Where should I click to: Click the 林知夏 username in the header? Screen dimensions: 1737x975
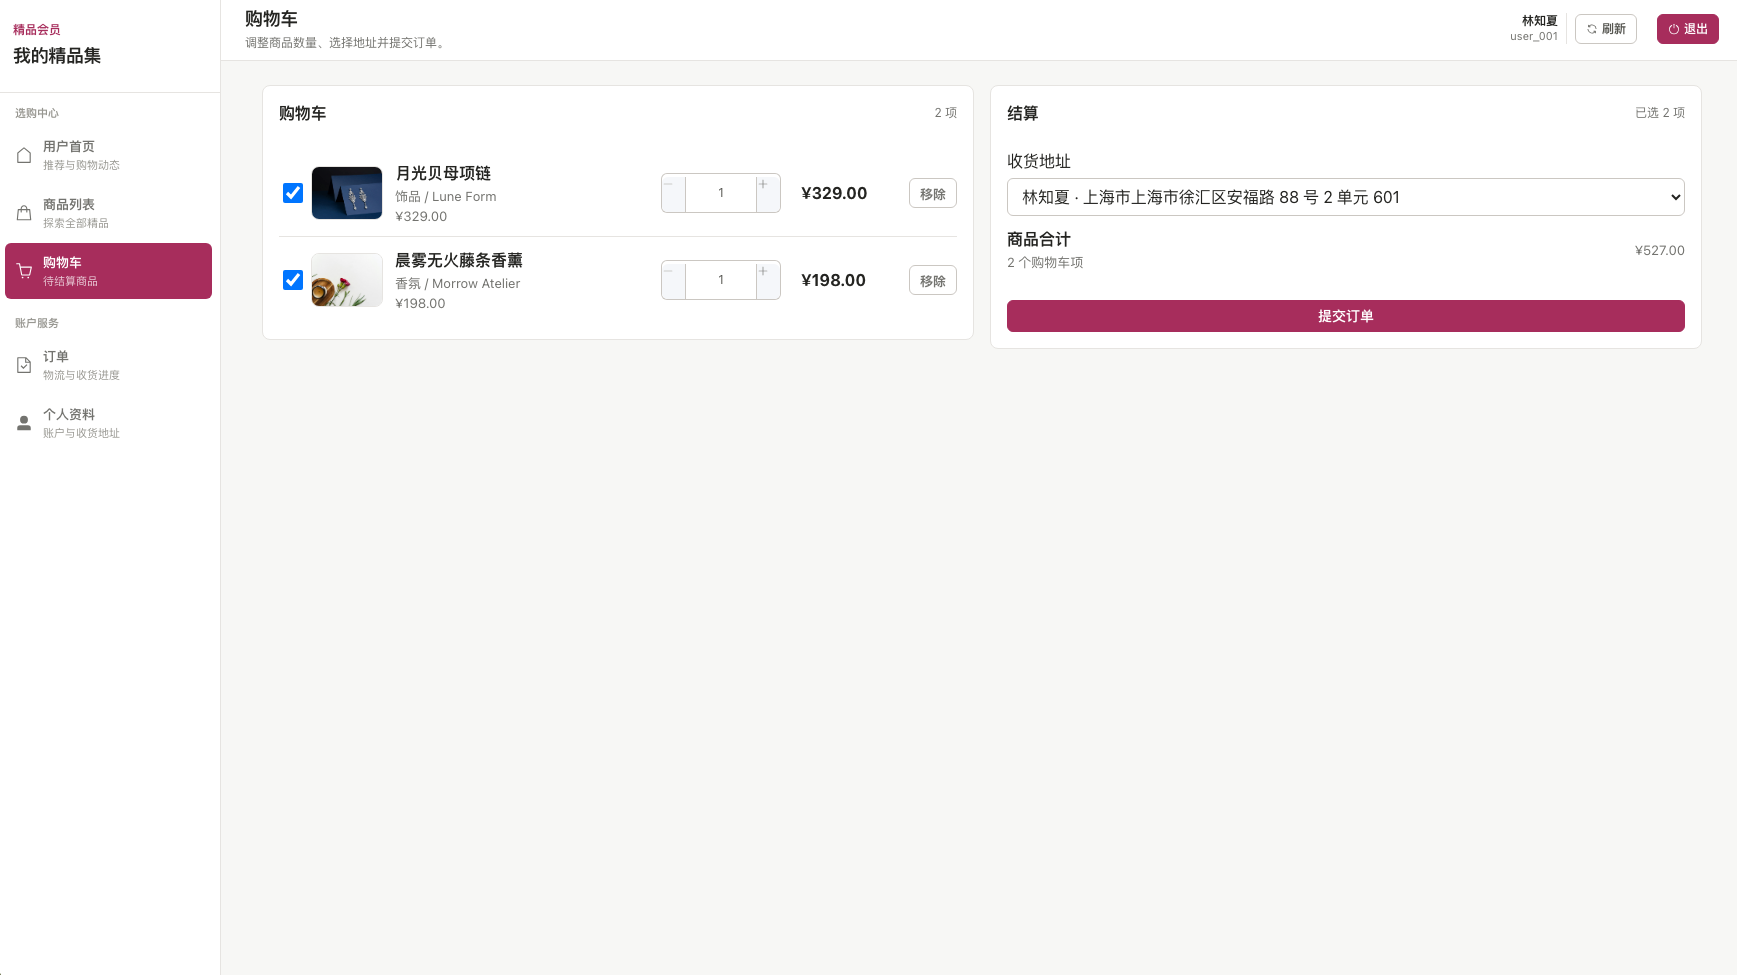click(x=1539, y=21)
